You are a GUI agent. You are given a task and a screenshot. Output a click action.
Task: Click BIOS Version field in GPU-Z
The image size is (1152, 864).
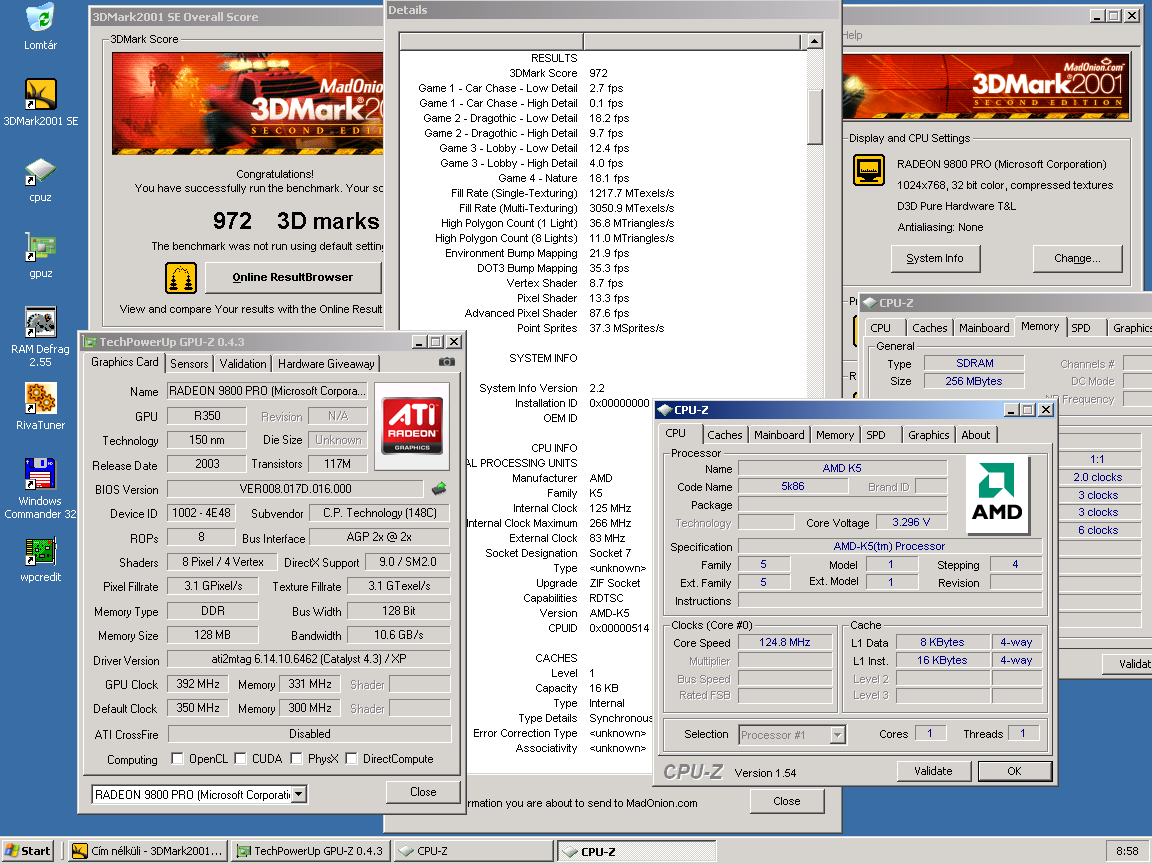(x=295, y=489)
